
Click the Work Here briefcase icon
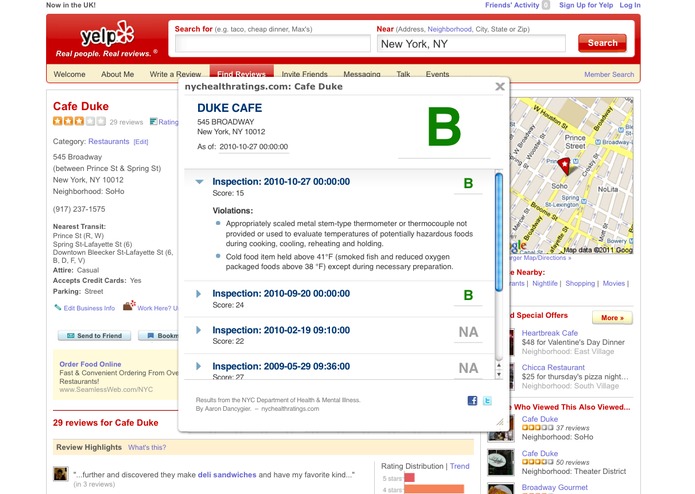129,305
